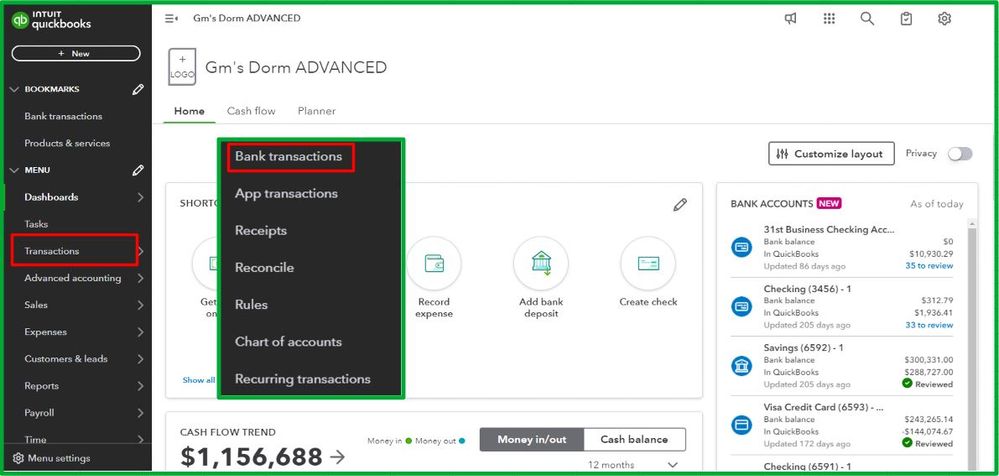Collapse the MENU section
Image resolution: width=999 pixels, height=476 pixels.
pyautogui.click(x=15, y=170)
